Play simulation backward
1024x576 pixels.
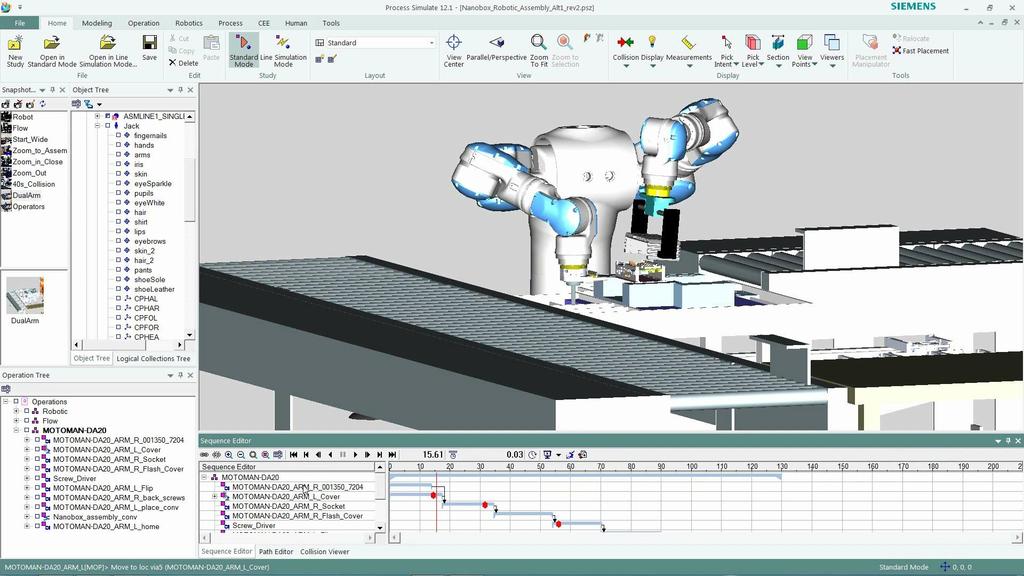tap(330, 455)
